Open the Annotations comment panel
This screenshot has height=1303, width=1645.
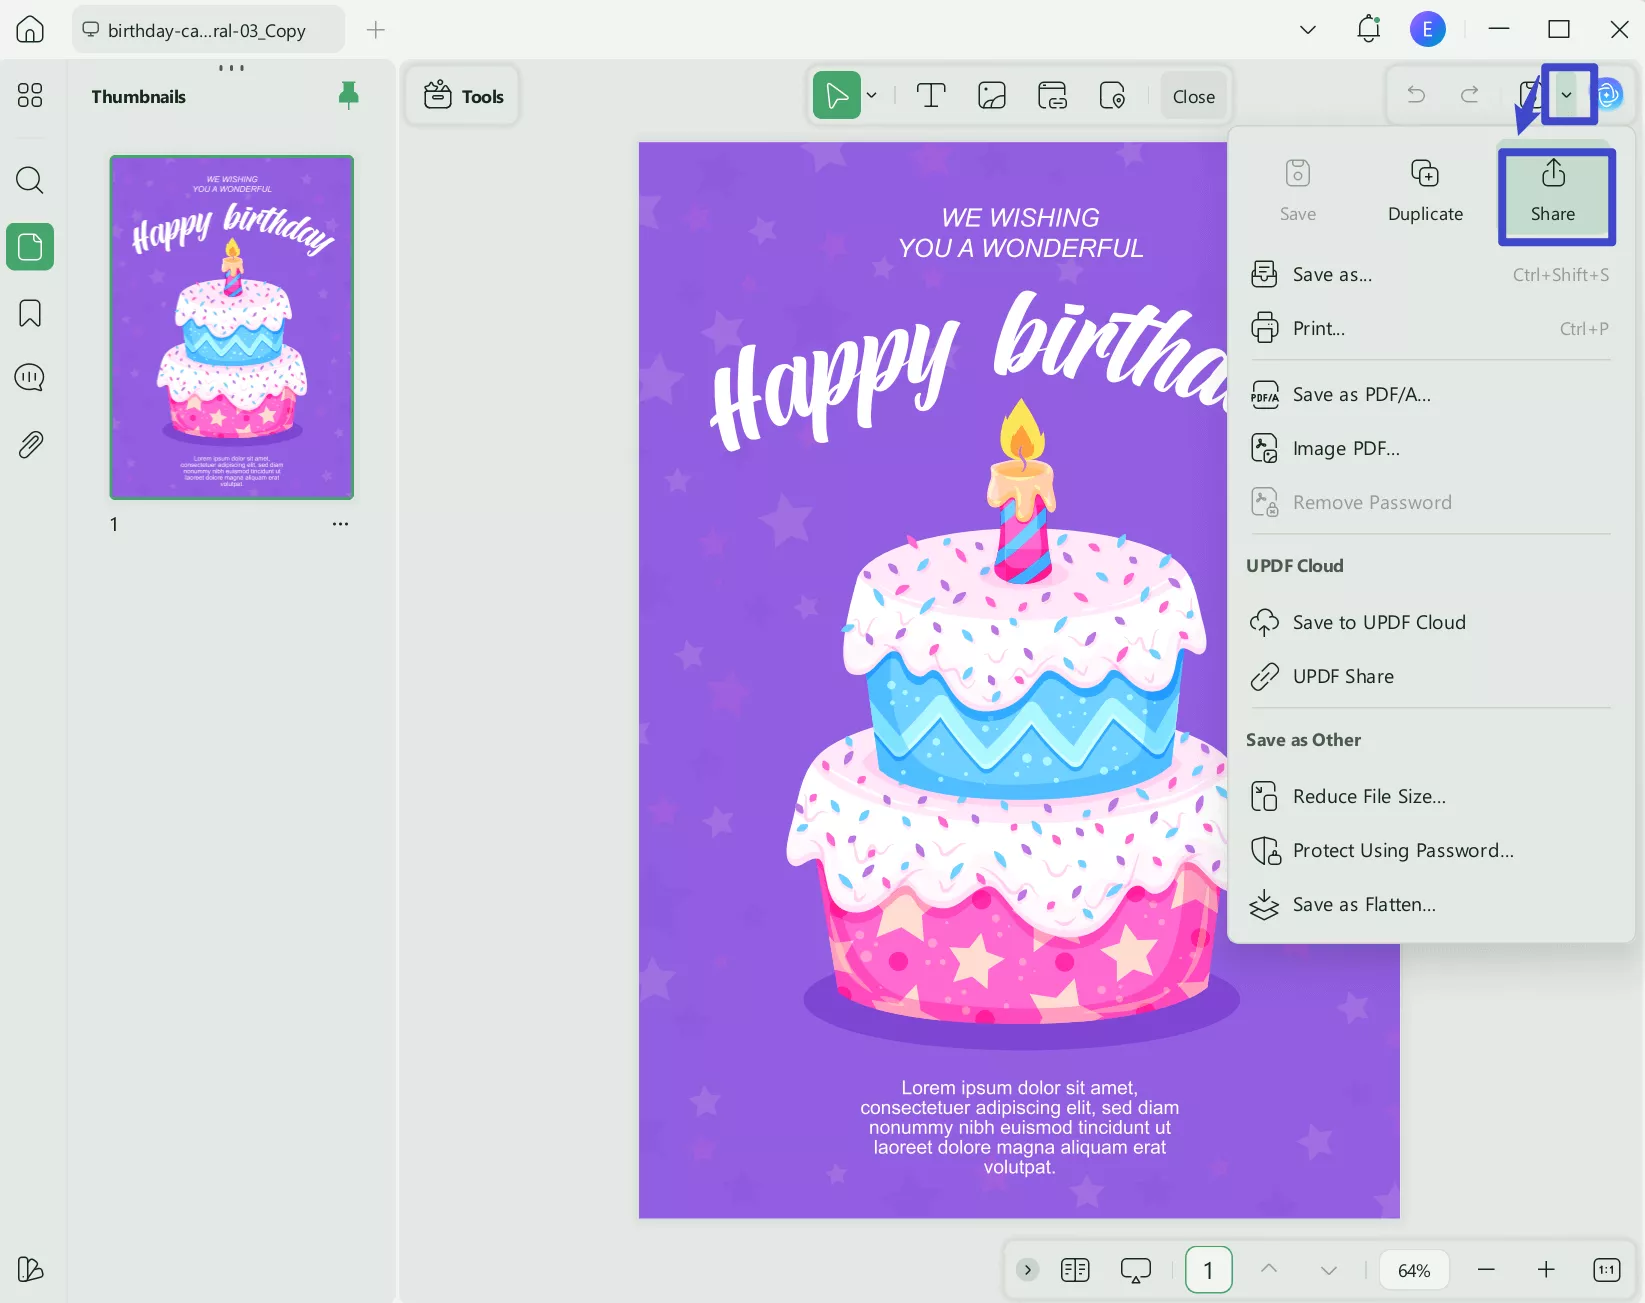(29, 377)
